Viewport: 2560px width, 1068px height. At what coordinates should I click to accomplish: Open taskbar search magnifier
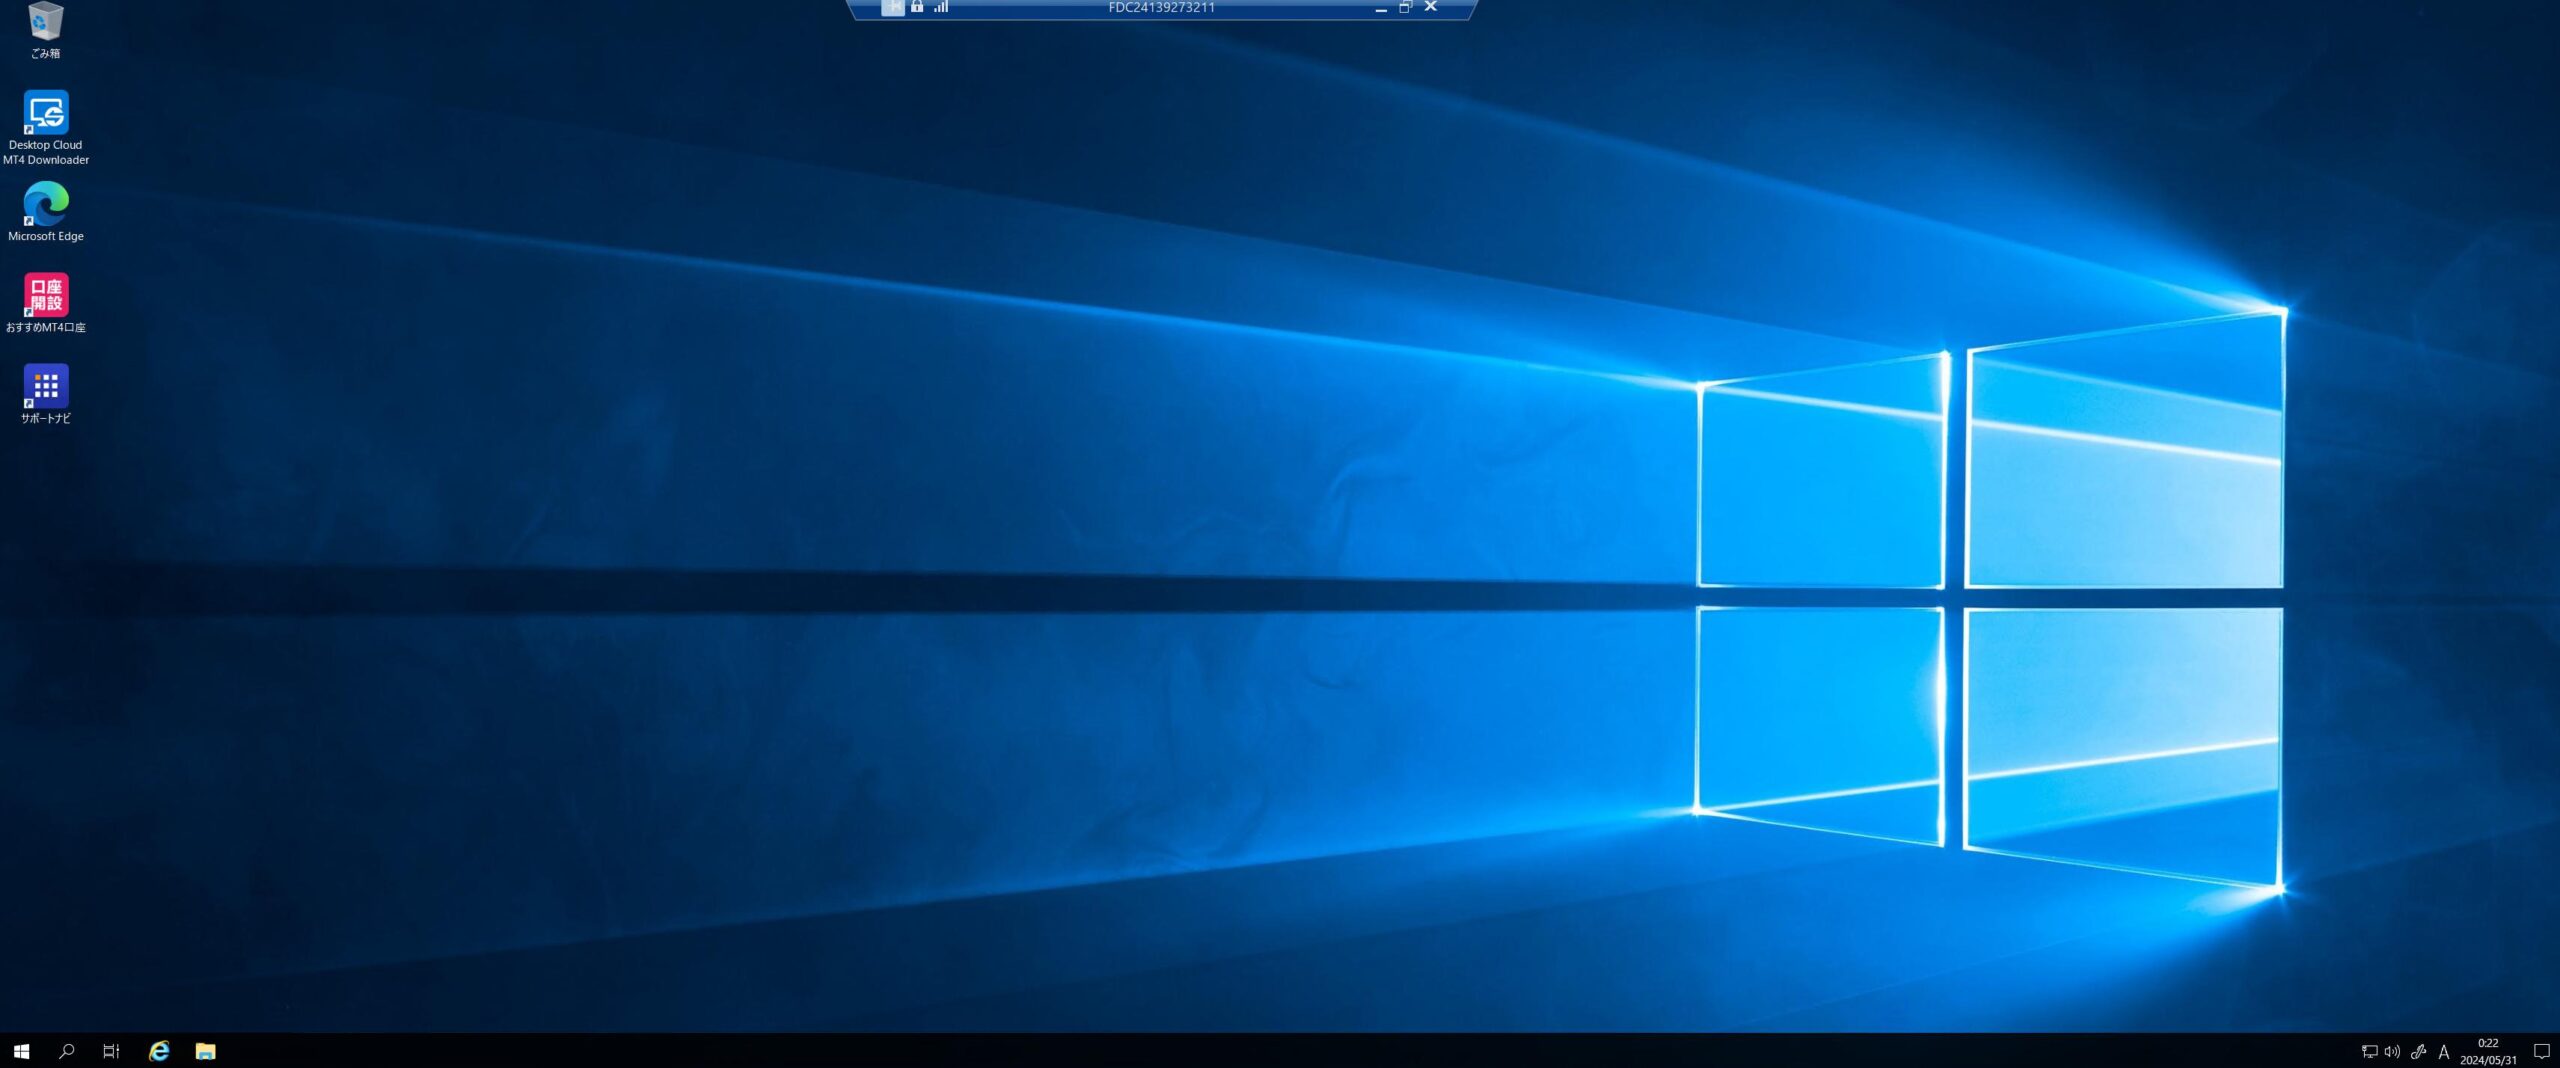pyautogui.click(x=67, y=1051)
